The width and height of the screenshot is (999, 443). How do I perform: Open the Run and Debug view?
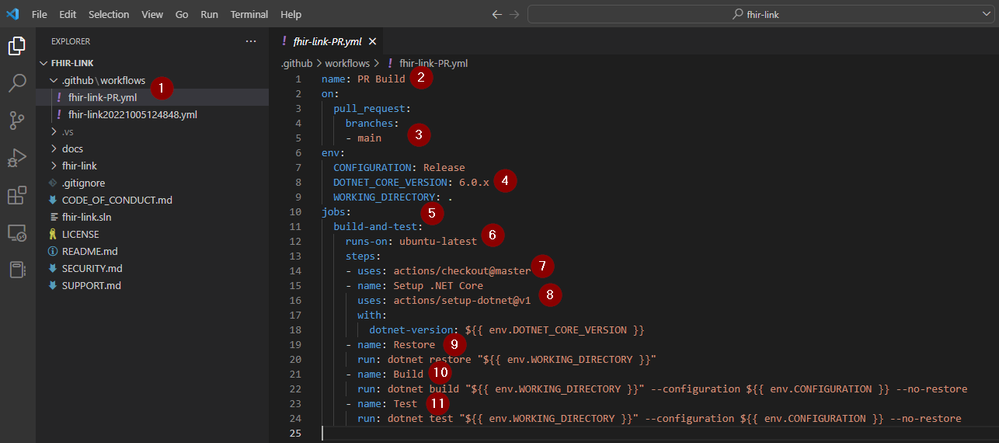click(x=17, y=157)
